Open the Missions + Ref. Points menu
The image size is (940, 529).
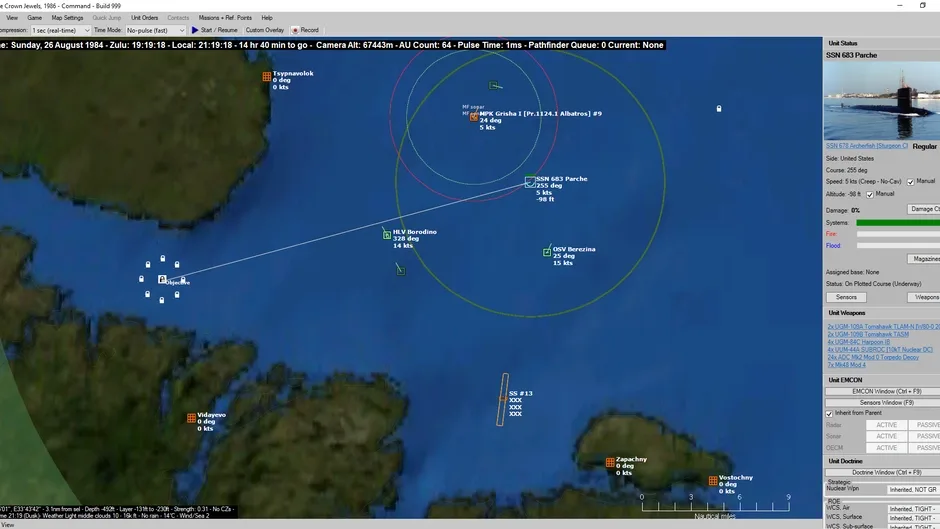tap(225, 18)
